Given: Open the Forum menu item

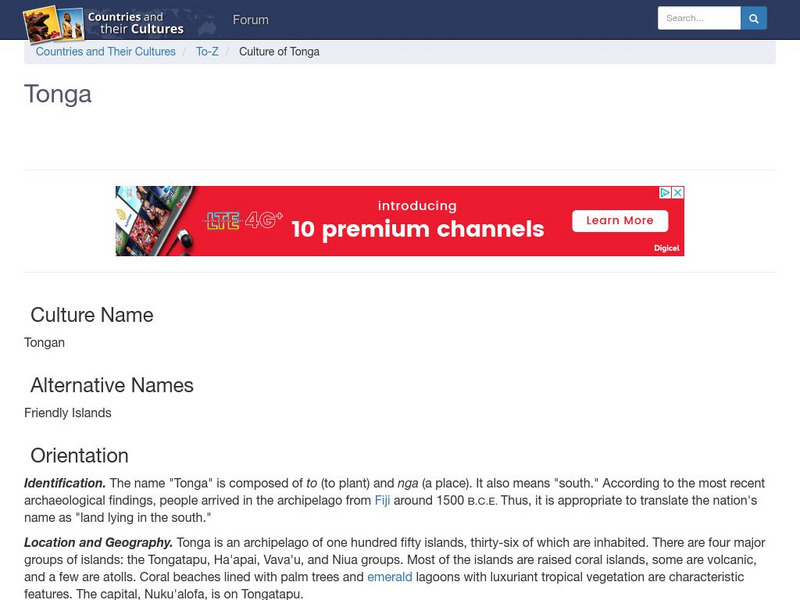Looking at the screenshot, I should (251, 20).
